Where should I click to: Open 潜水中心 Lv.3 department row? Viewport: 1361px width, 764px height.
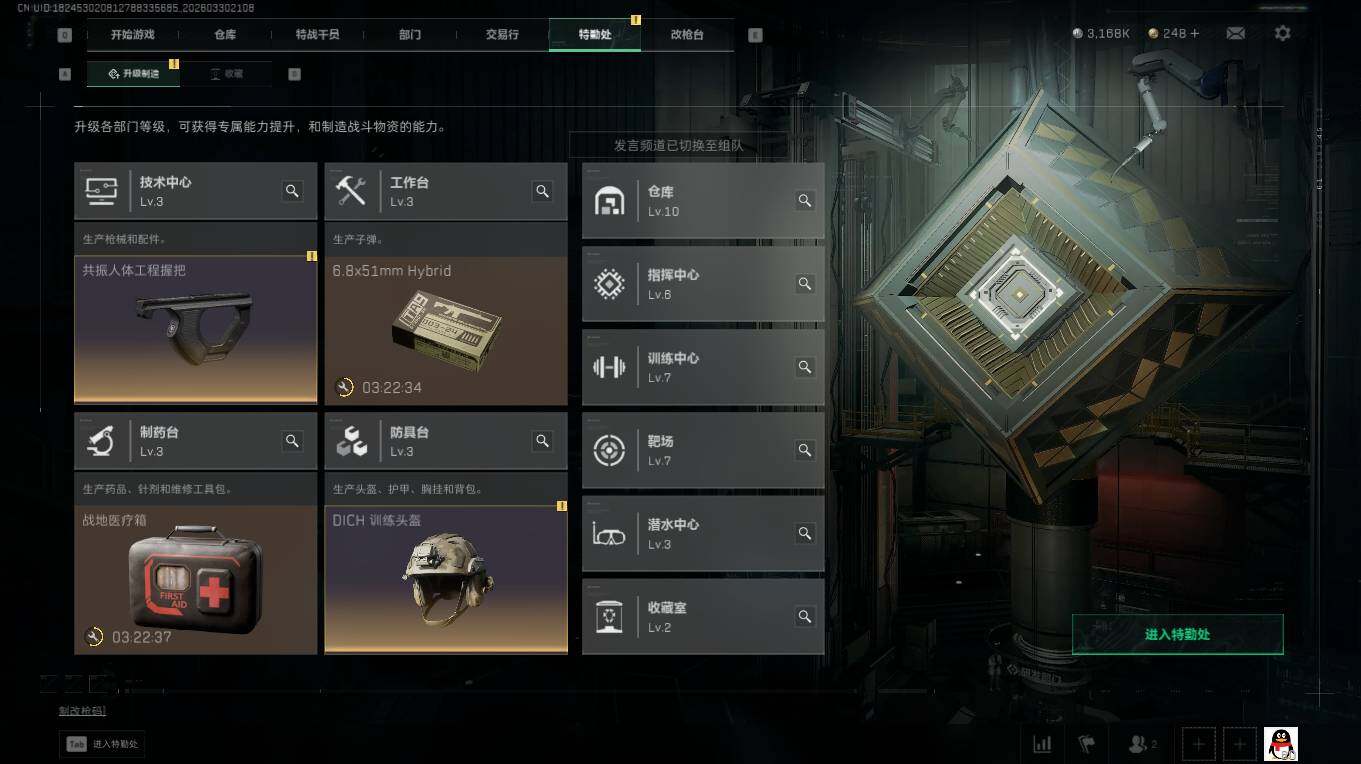pos(703,533)
